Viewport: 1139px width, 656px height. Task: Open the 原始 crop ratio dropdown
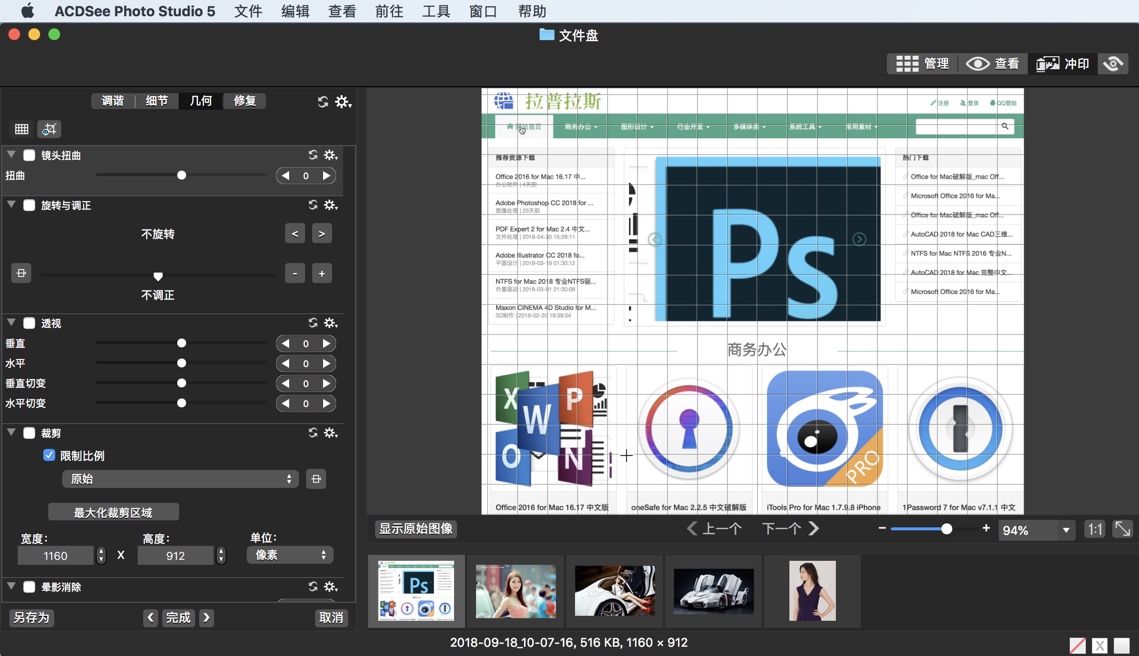click(x=180, y=479)
